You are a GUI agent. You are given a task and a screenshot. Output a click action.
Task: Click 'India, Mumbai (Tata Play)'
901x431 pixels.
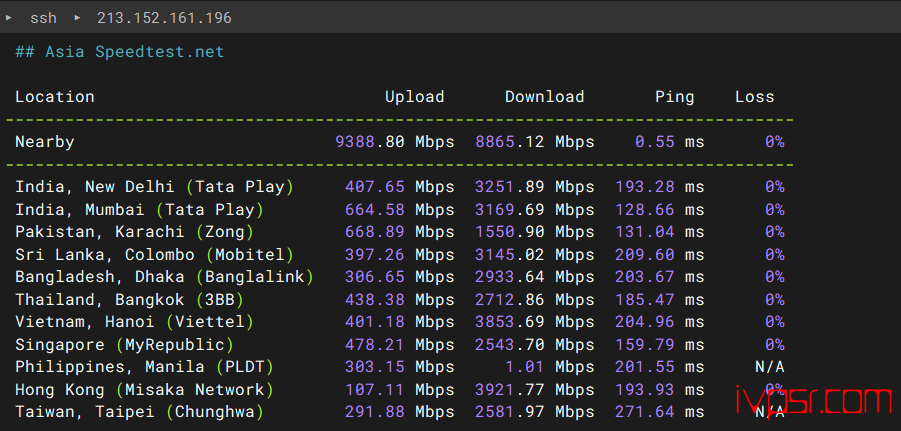pos(140,209)
